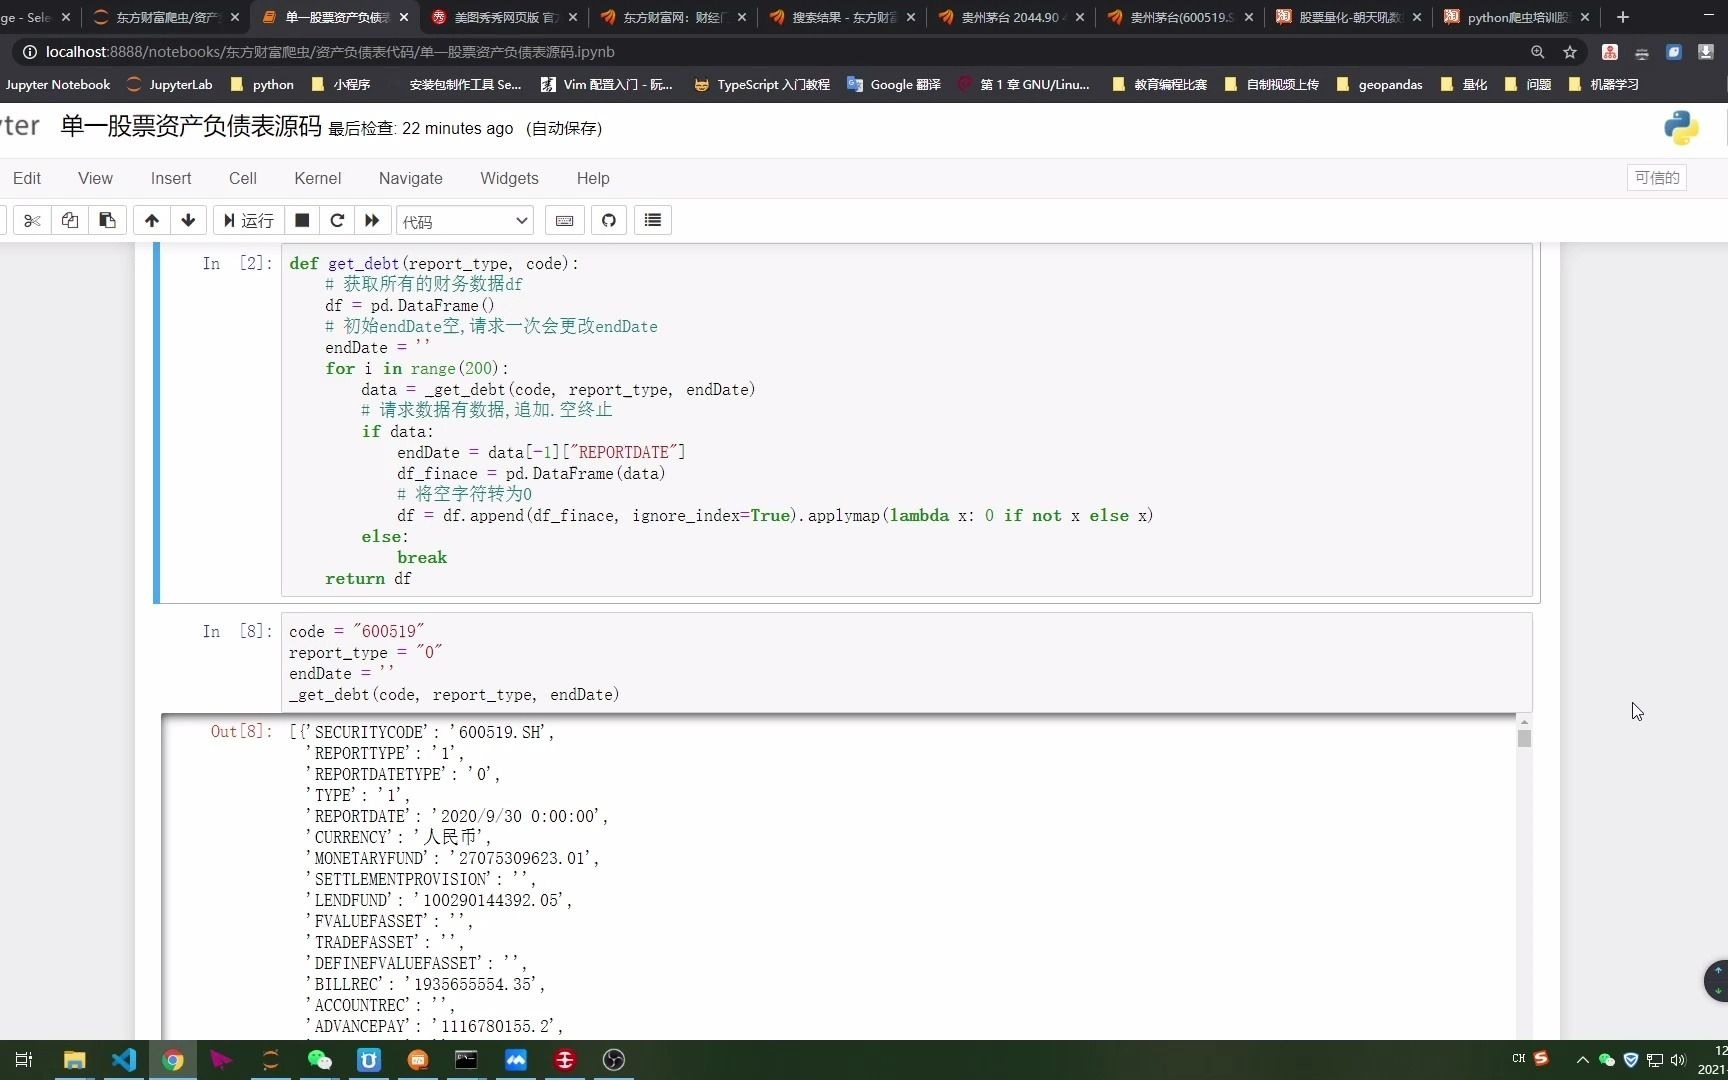Switch to 搜索结果 - 东方财富 browser tab
This screenshot has width=1728, height=1080.
843,17
